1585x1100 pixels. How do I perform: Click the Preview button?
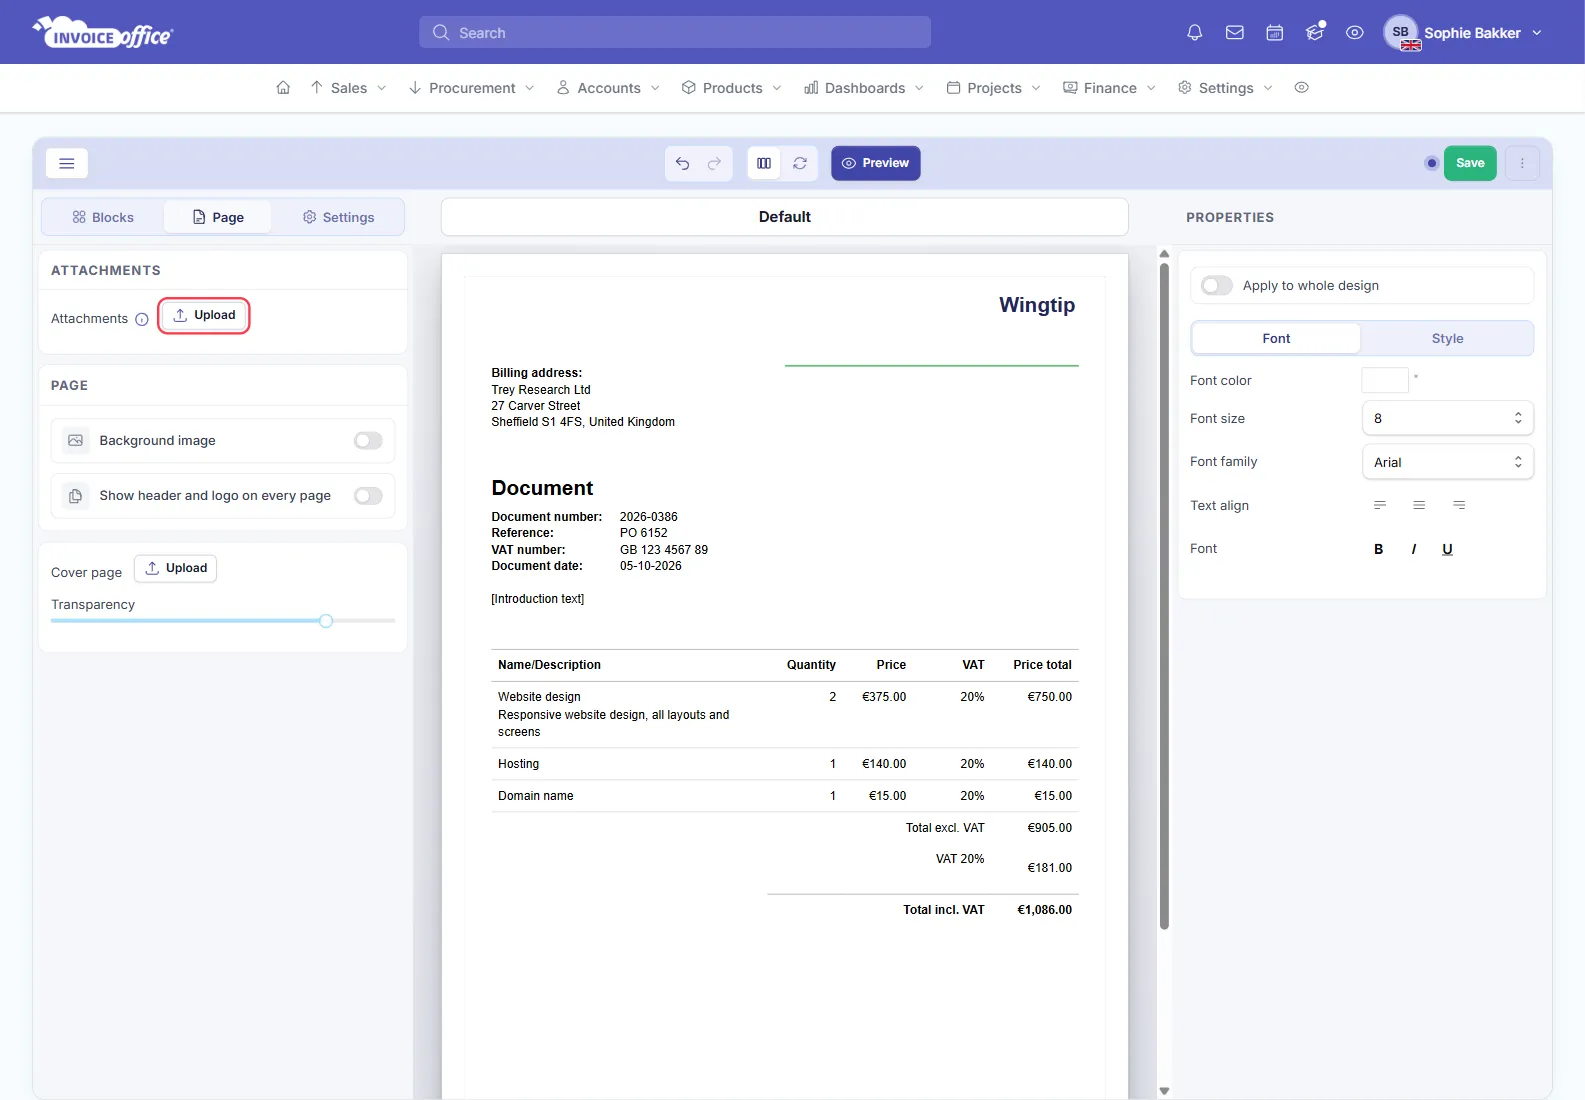pos(875,163)
